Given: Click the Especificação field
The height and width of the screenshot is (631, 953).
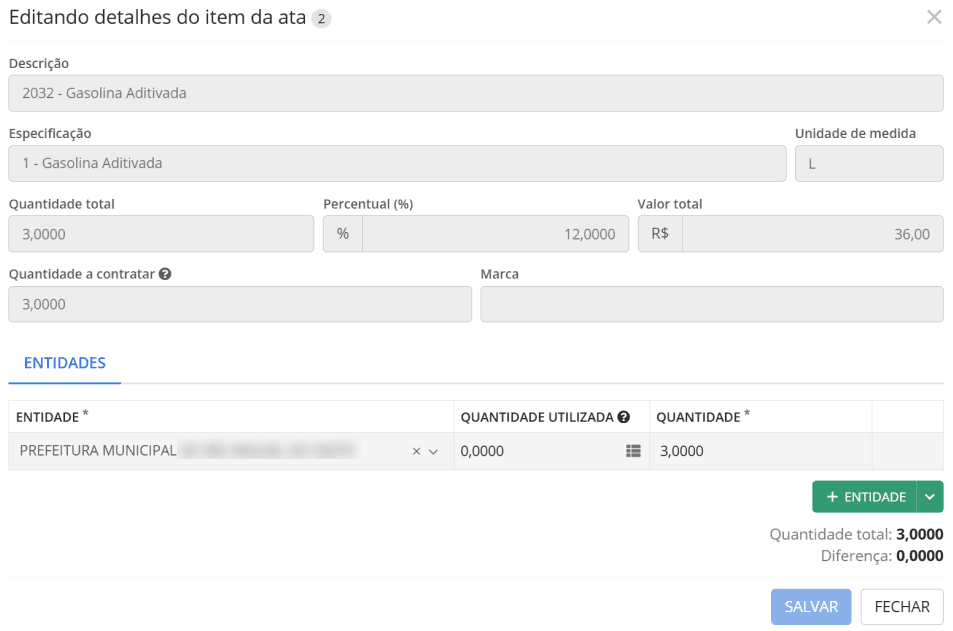Looking at the screenshot, I should [x=397, y=164].
